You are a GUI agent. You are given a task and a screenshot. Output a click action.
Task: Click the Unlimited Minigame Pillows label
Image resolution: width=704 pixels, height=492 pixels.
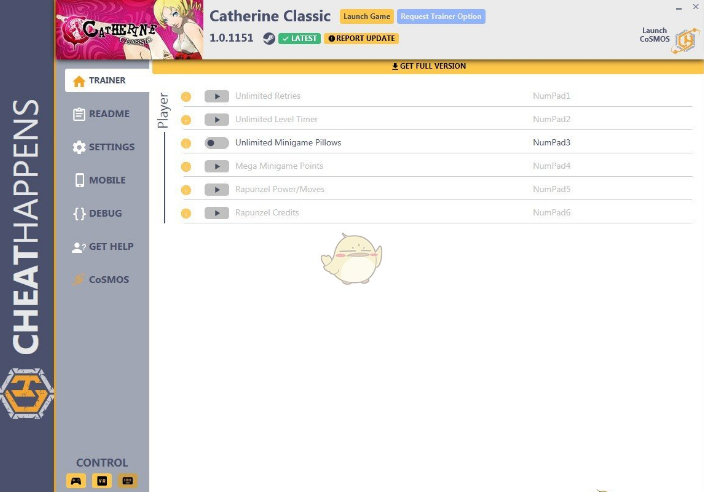coord(288,143)
